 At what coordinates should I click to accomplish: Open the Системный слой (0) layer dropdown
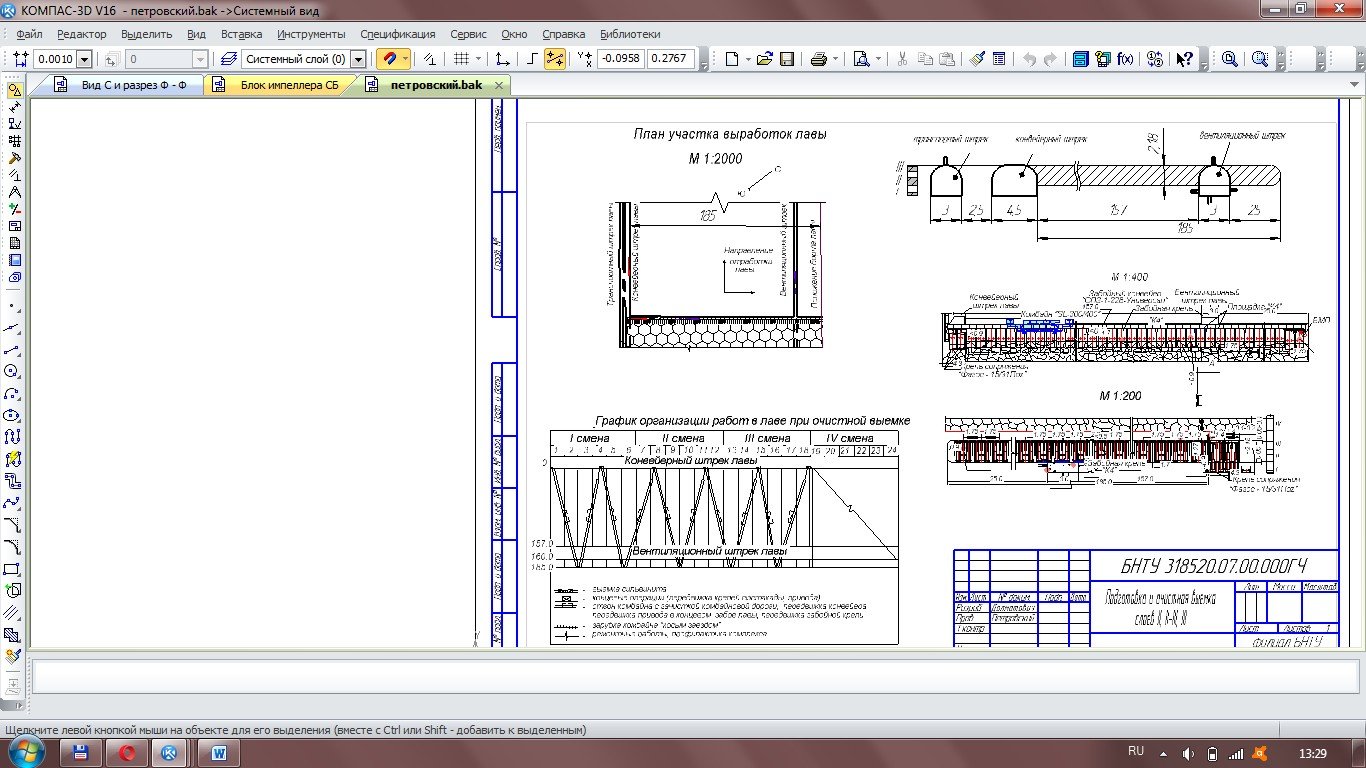tap(358, 59)
